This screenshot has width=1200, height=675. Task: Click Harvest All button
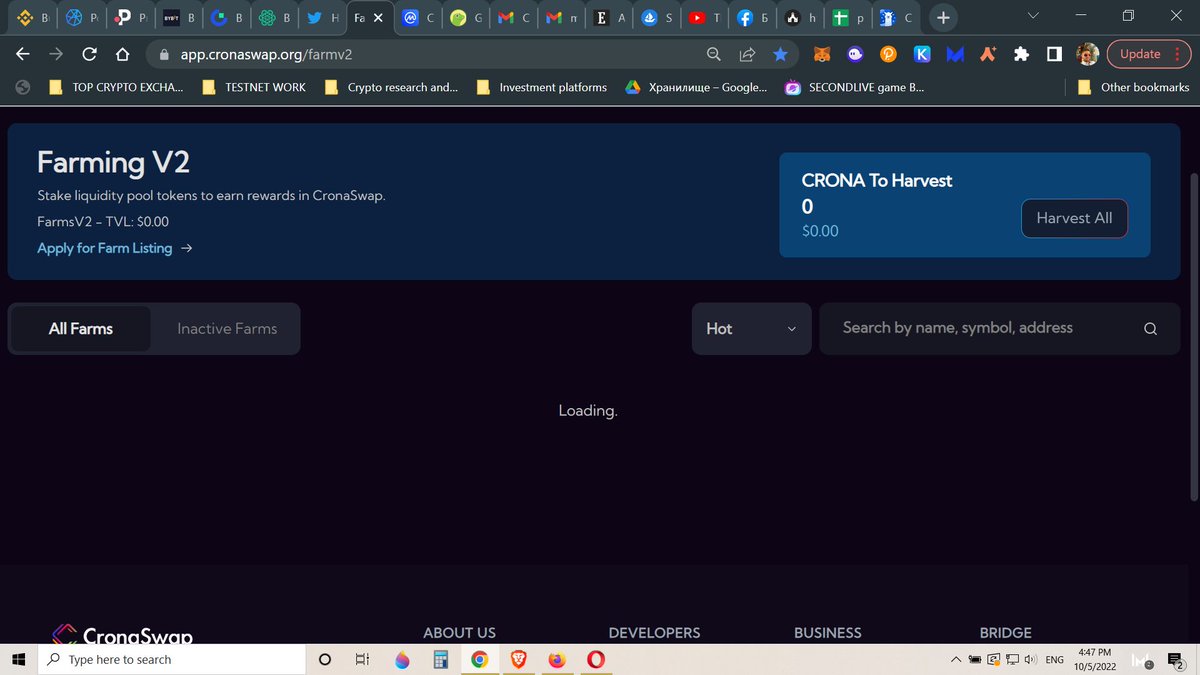point(1074,218)
